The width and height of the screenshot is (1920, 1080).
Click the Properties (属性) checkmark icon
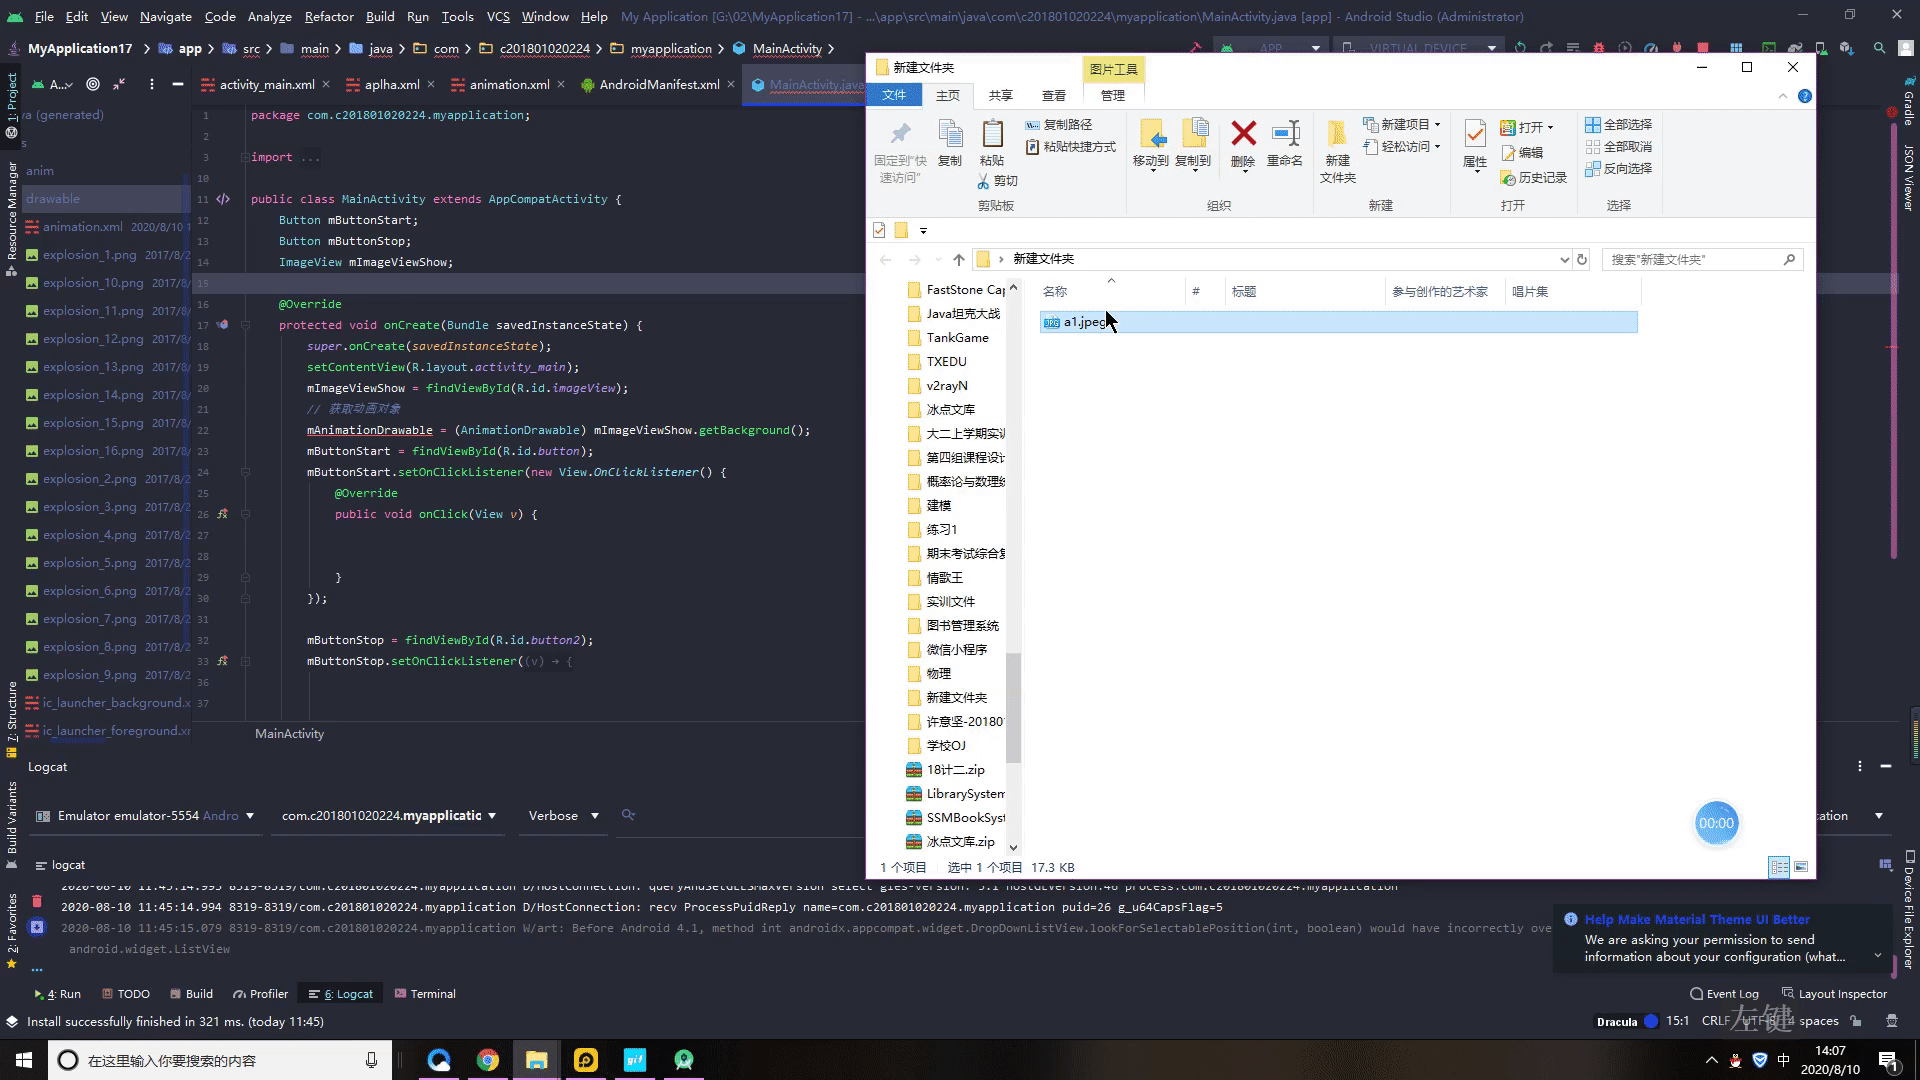pos(1475,134)
